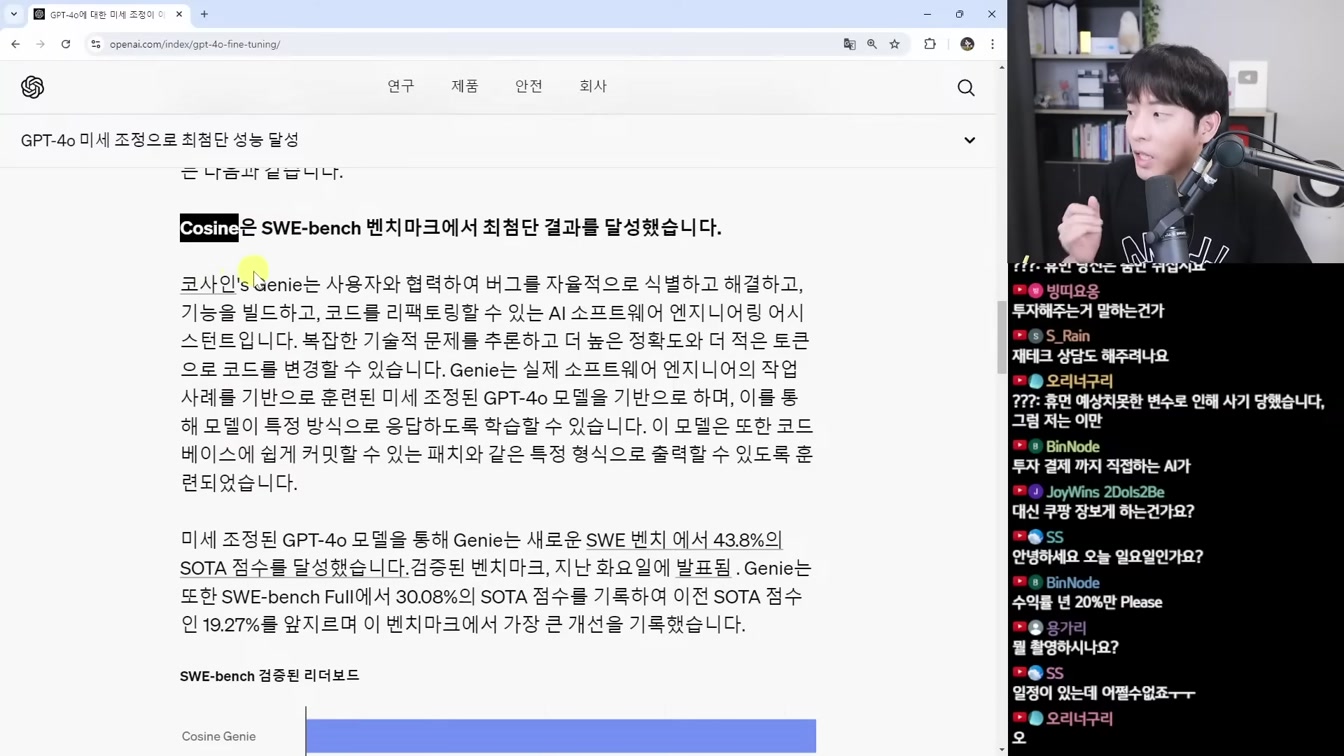Click the browser forward arrow
The height and width of the screenshot is (756, 1344).
pos(40,44)
